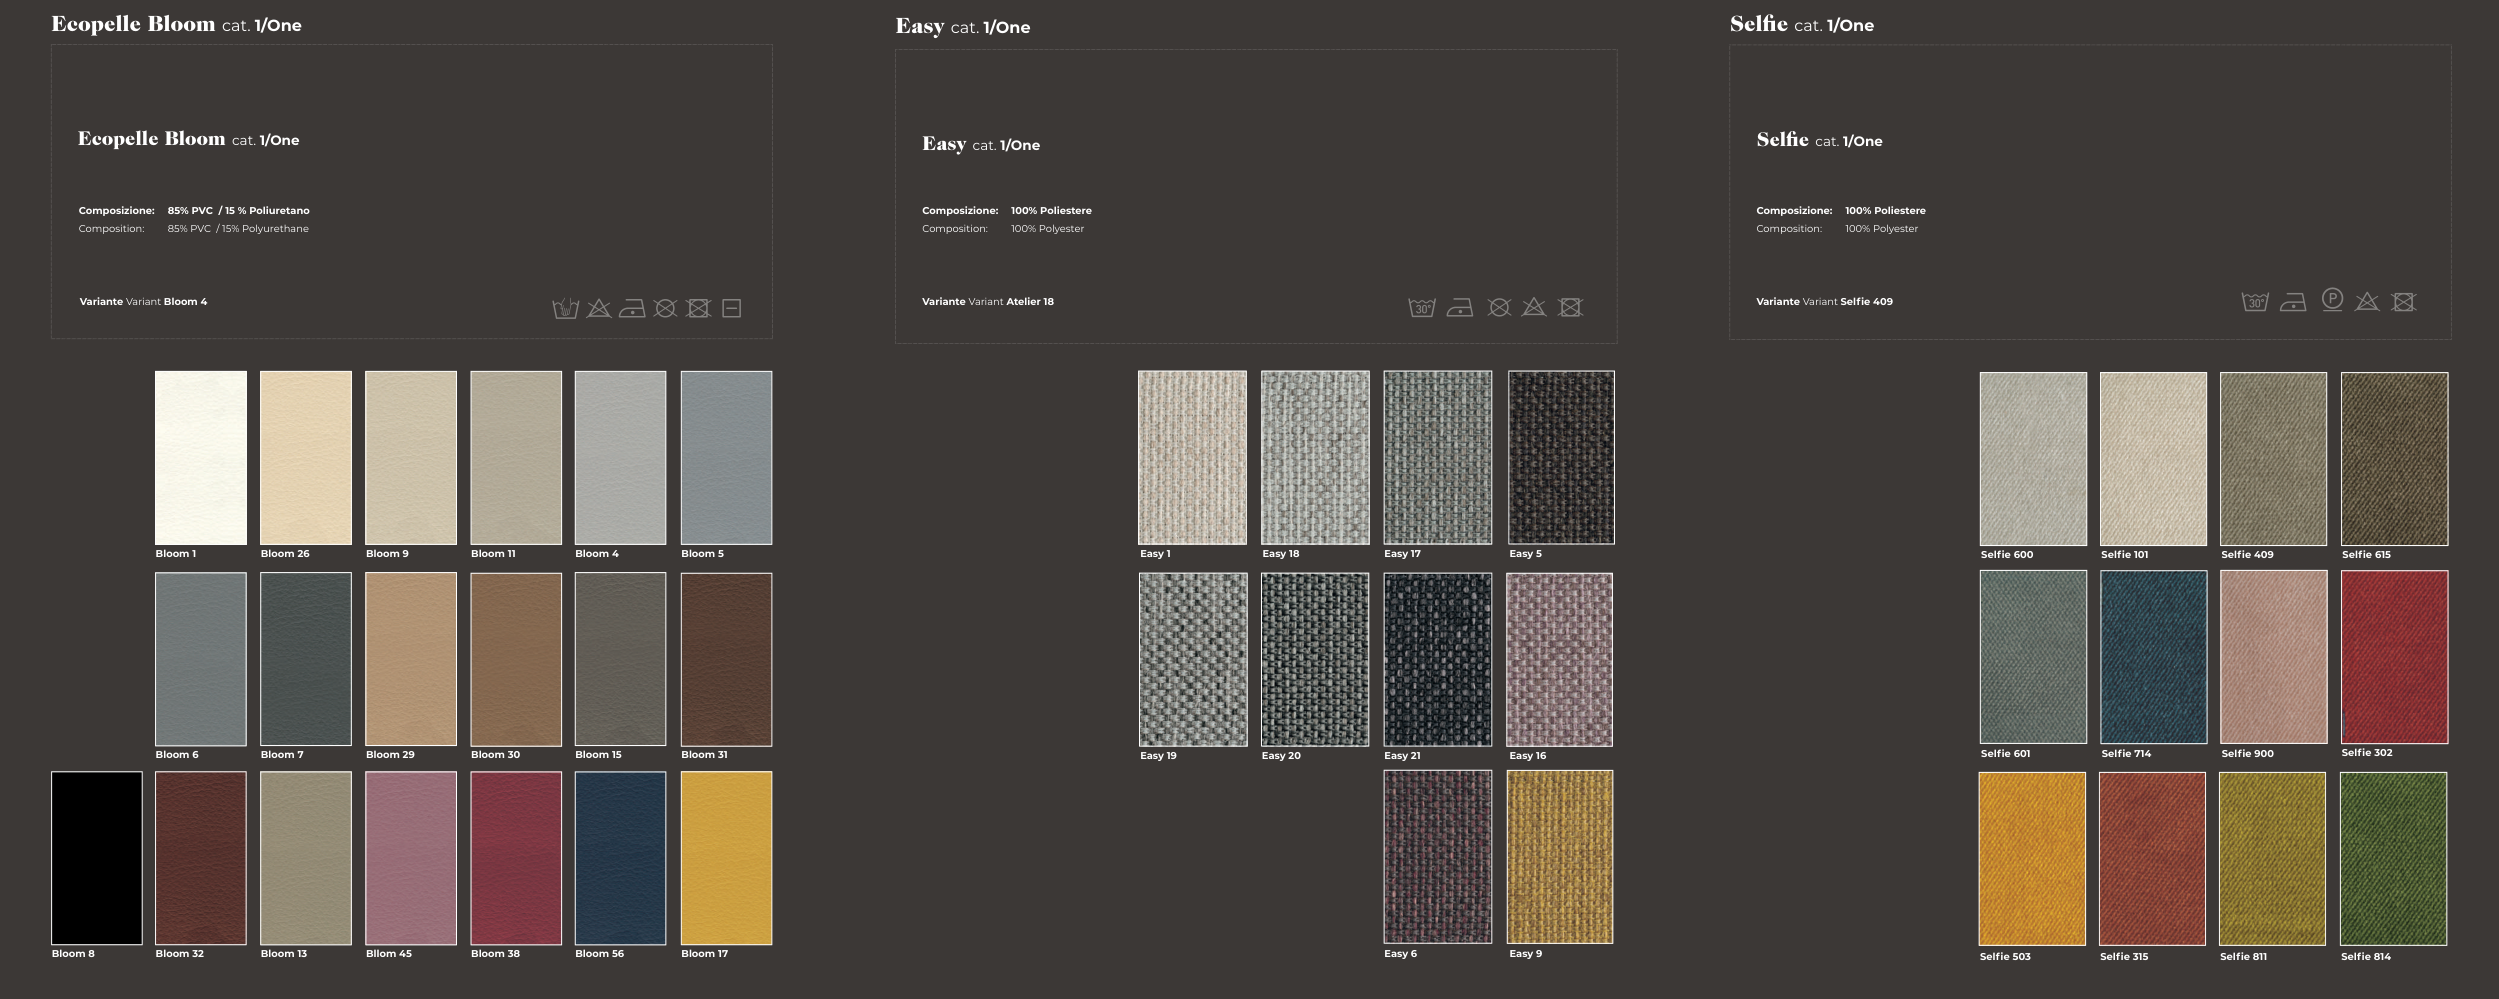
Task: Click the 30° wash icon in Easy section
Action: point(1421,308)
